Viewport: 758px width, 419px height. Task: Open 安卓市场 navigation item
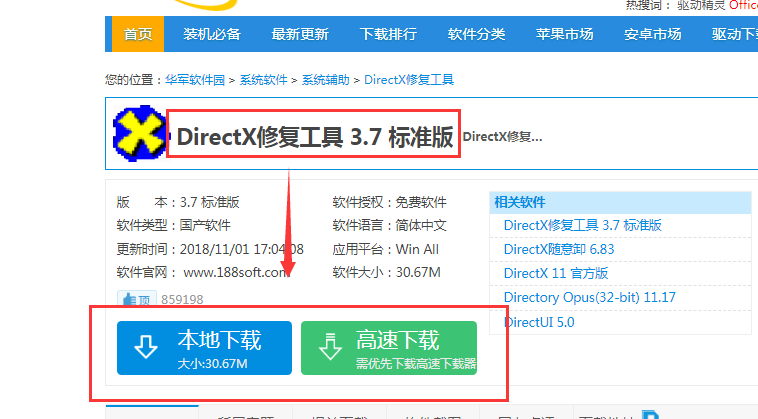653,34
